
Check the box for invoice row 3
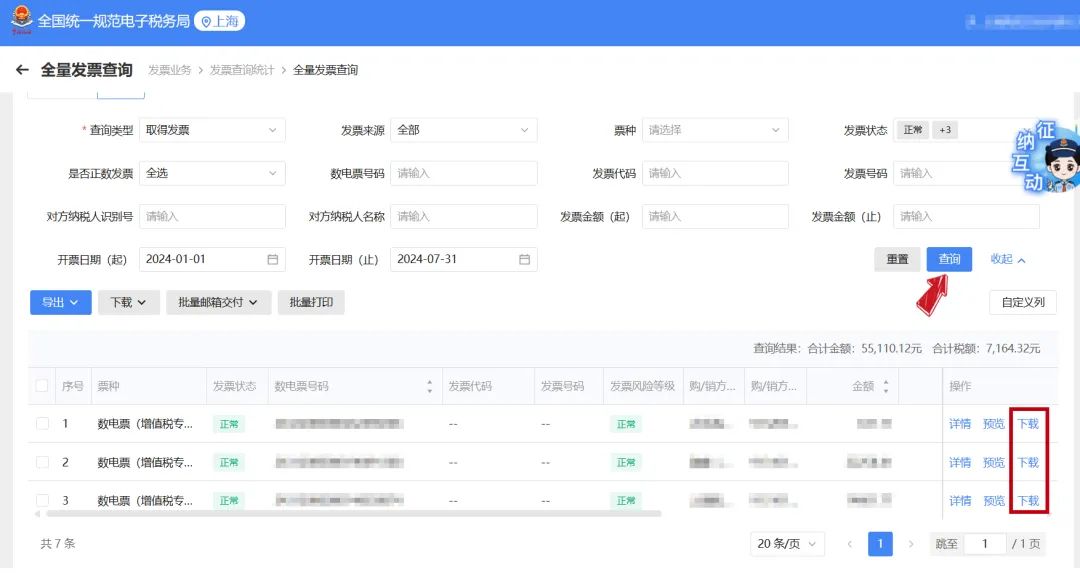(42, 500)
